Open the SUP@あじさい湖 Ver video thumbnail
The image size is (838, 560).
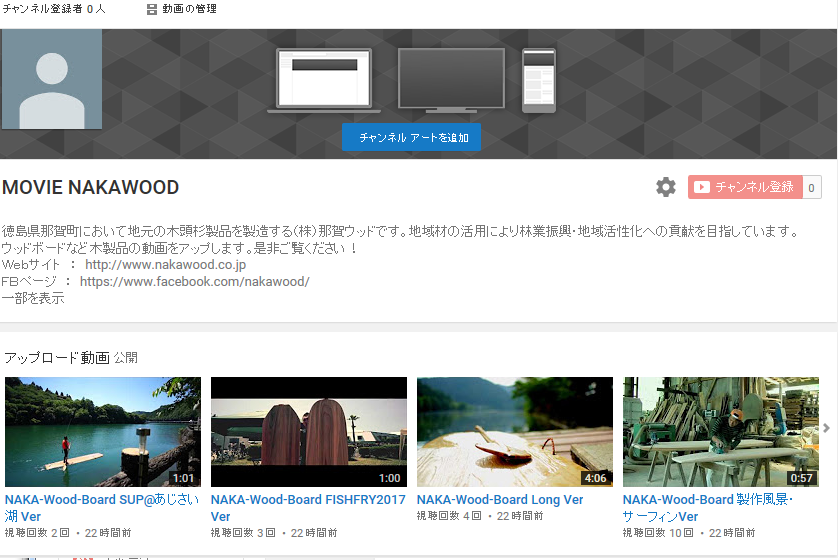pos(103,432)
